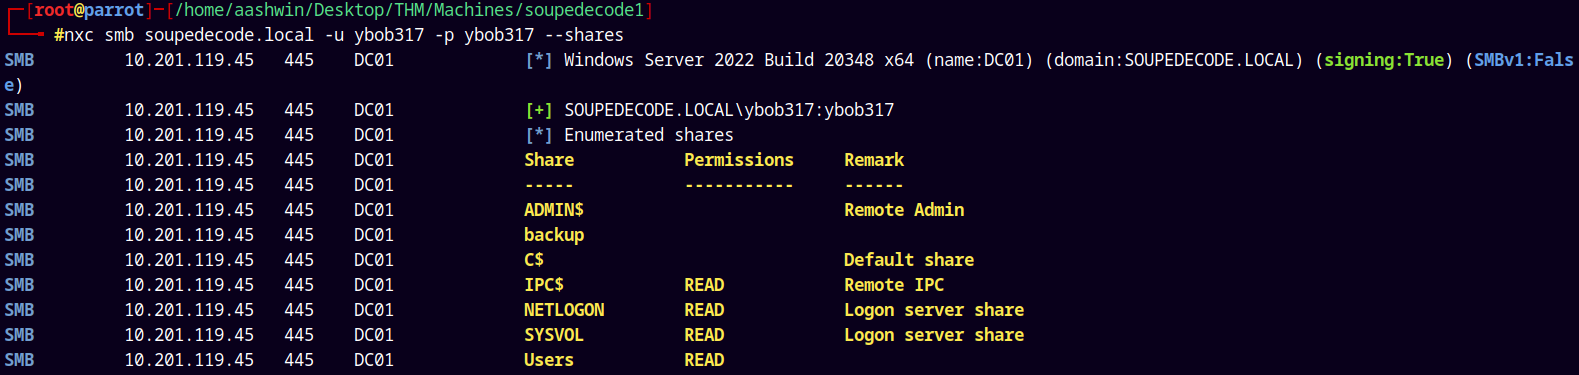
Task: Click the ADMIN$ share name
Action: (554, 210)
